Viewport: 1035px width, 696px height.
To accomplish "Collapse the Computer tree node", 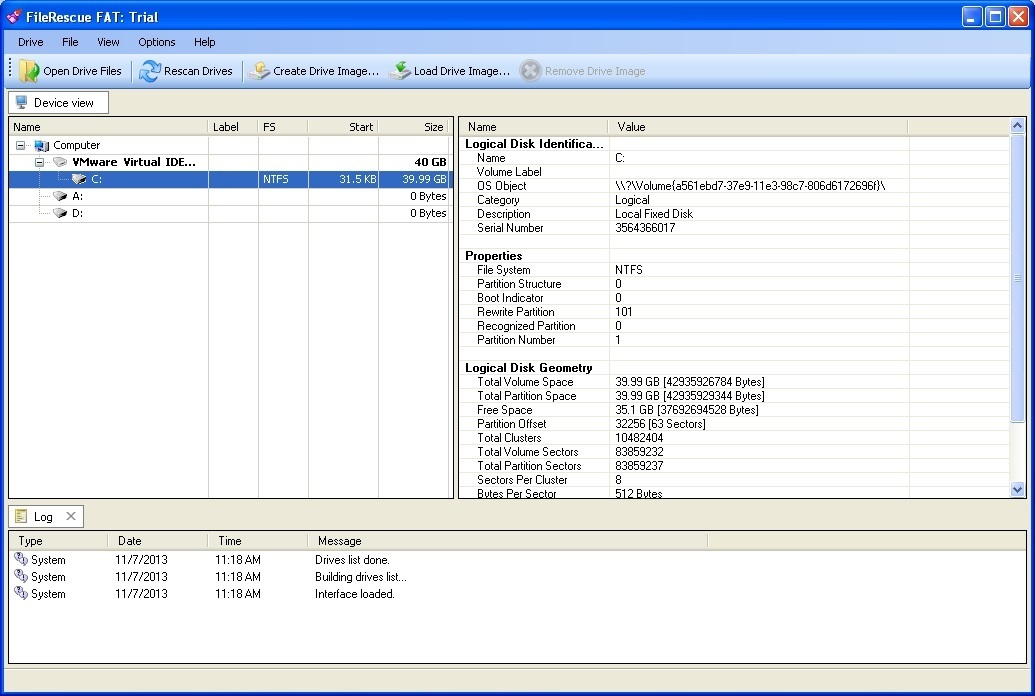I will pos(20,145).
